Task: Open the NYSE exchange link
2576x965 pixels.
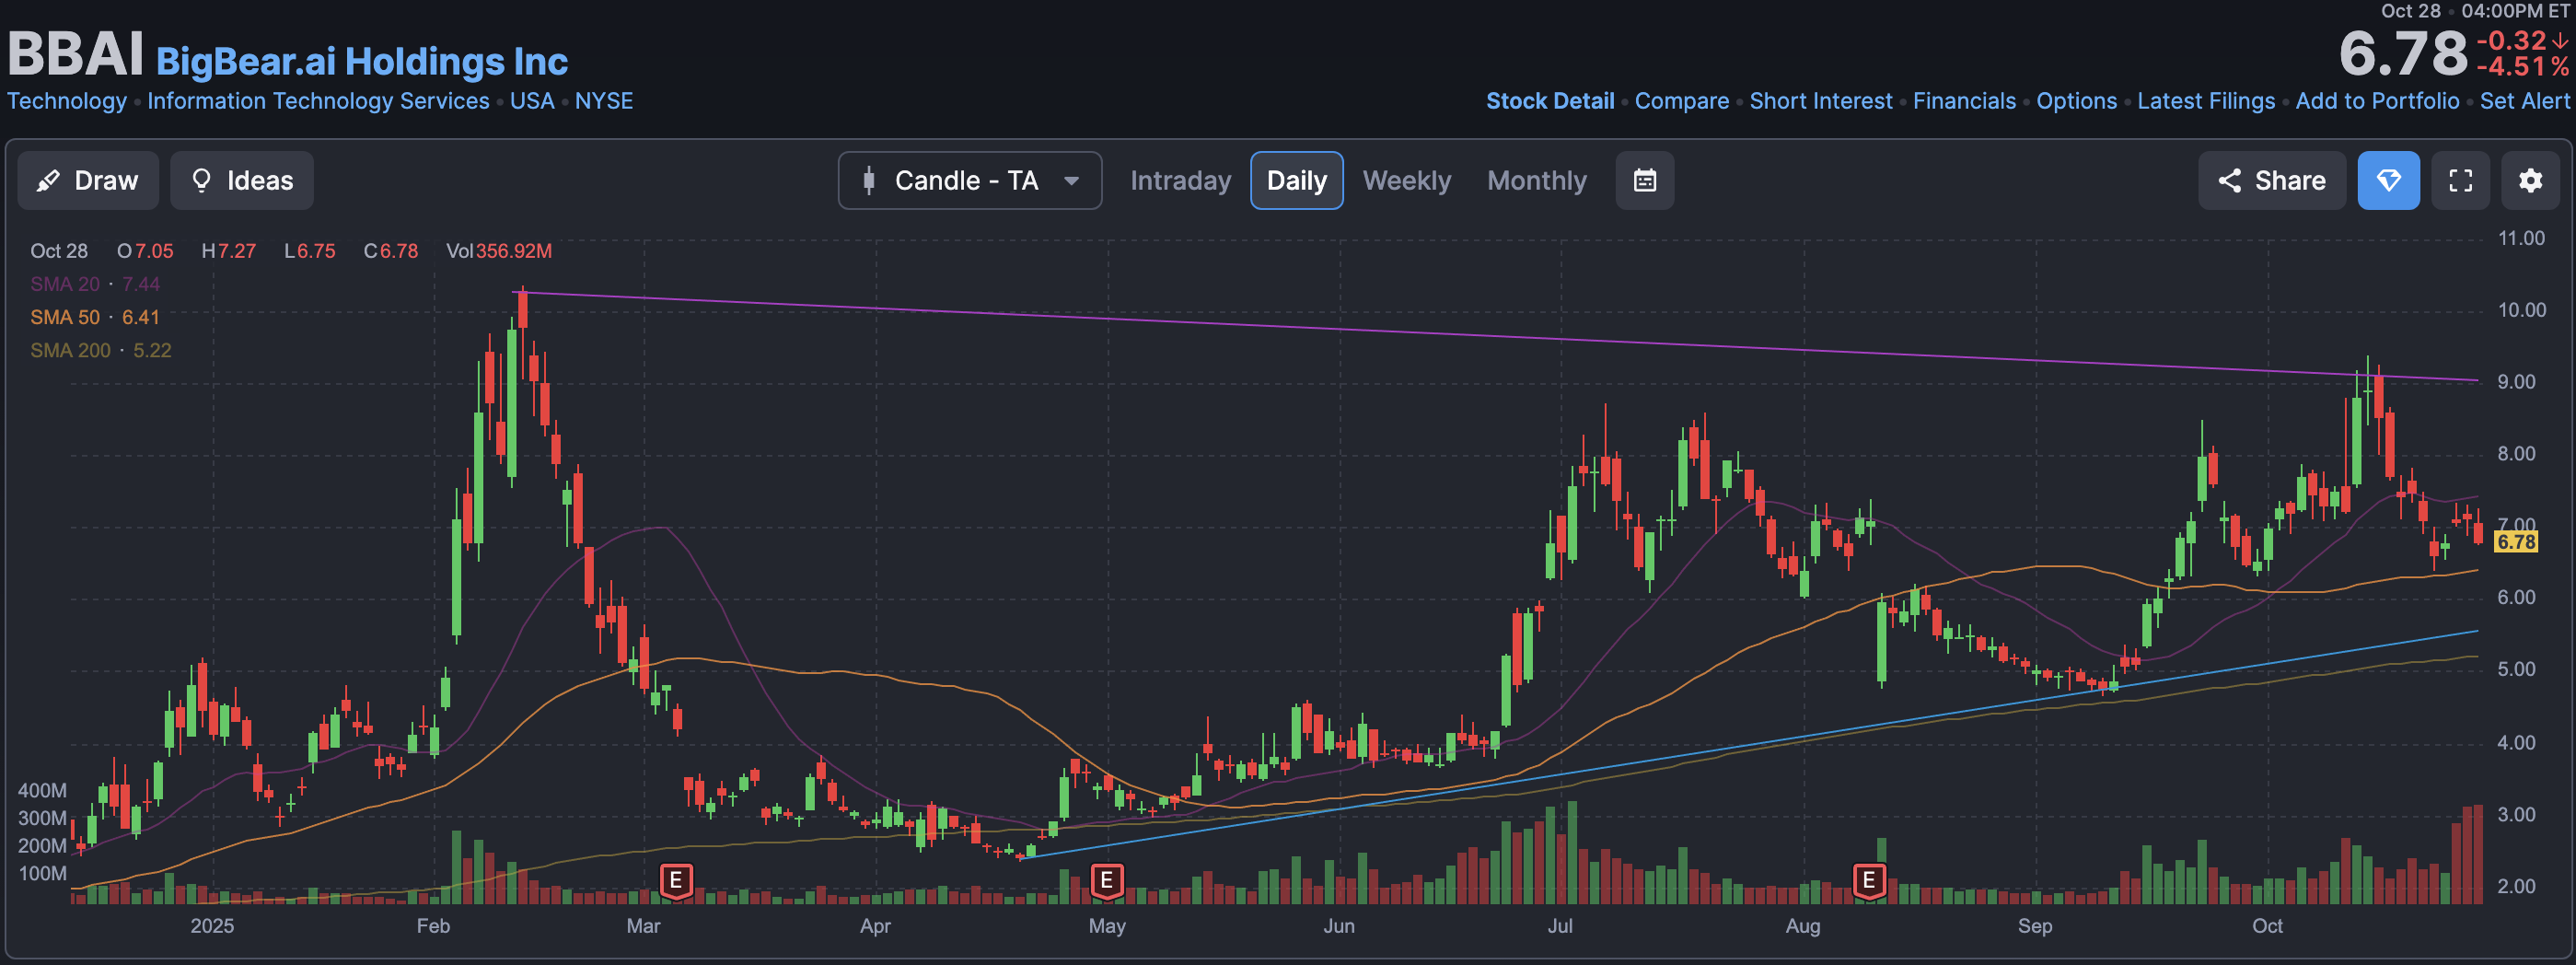Action: [604, 101]
